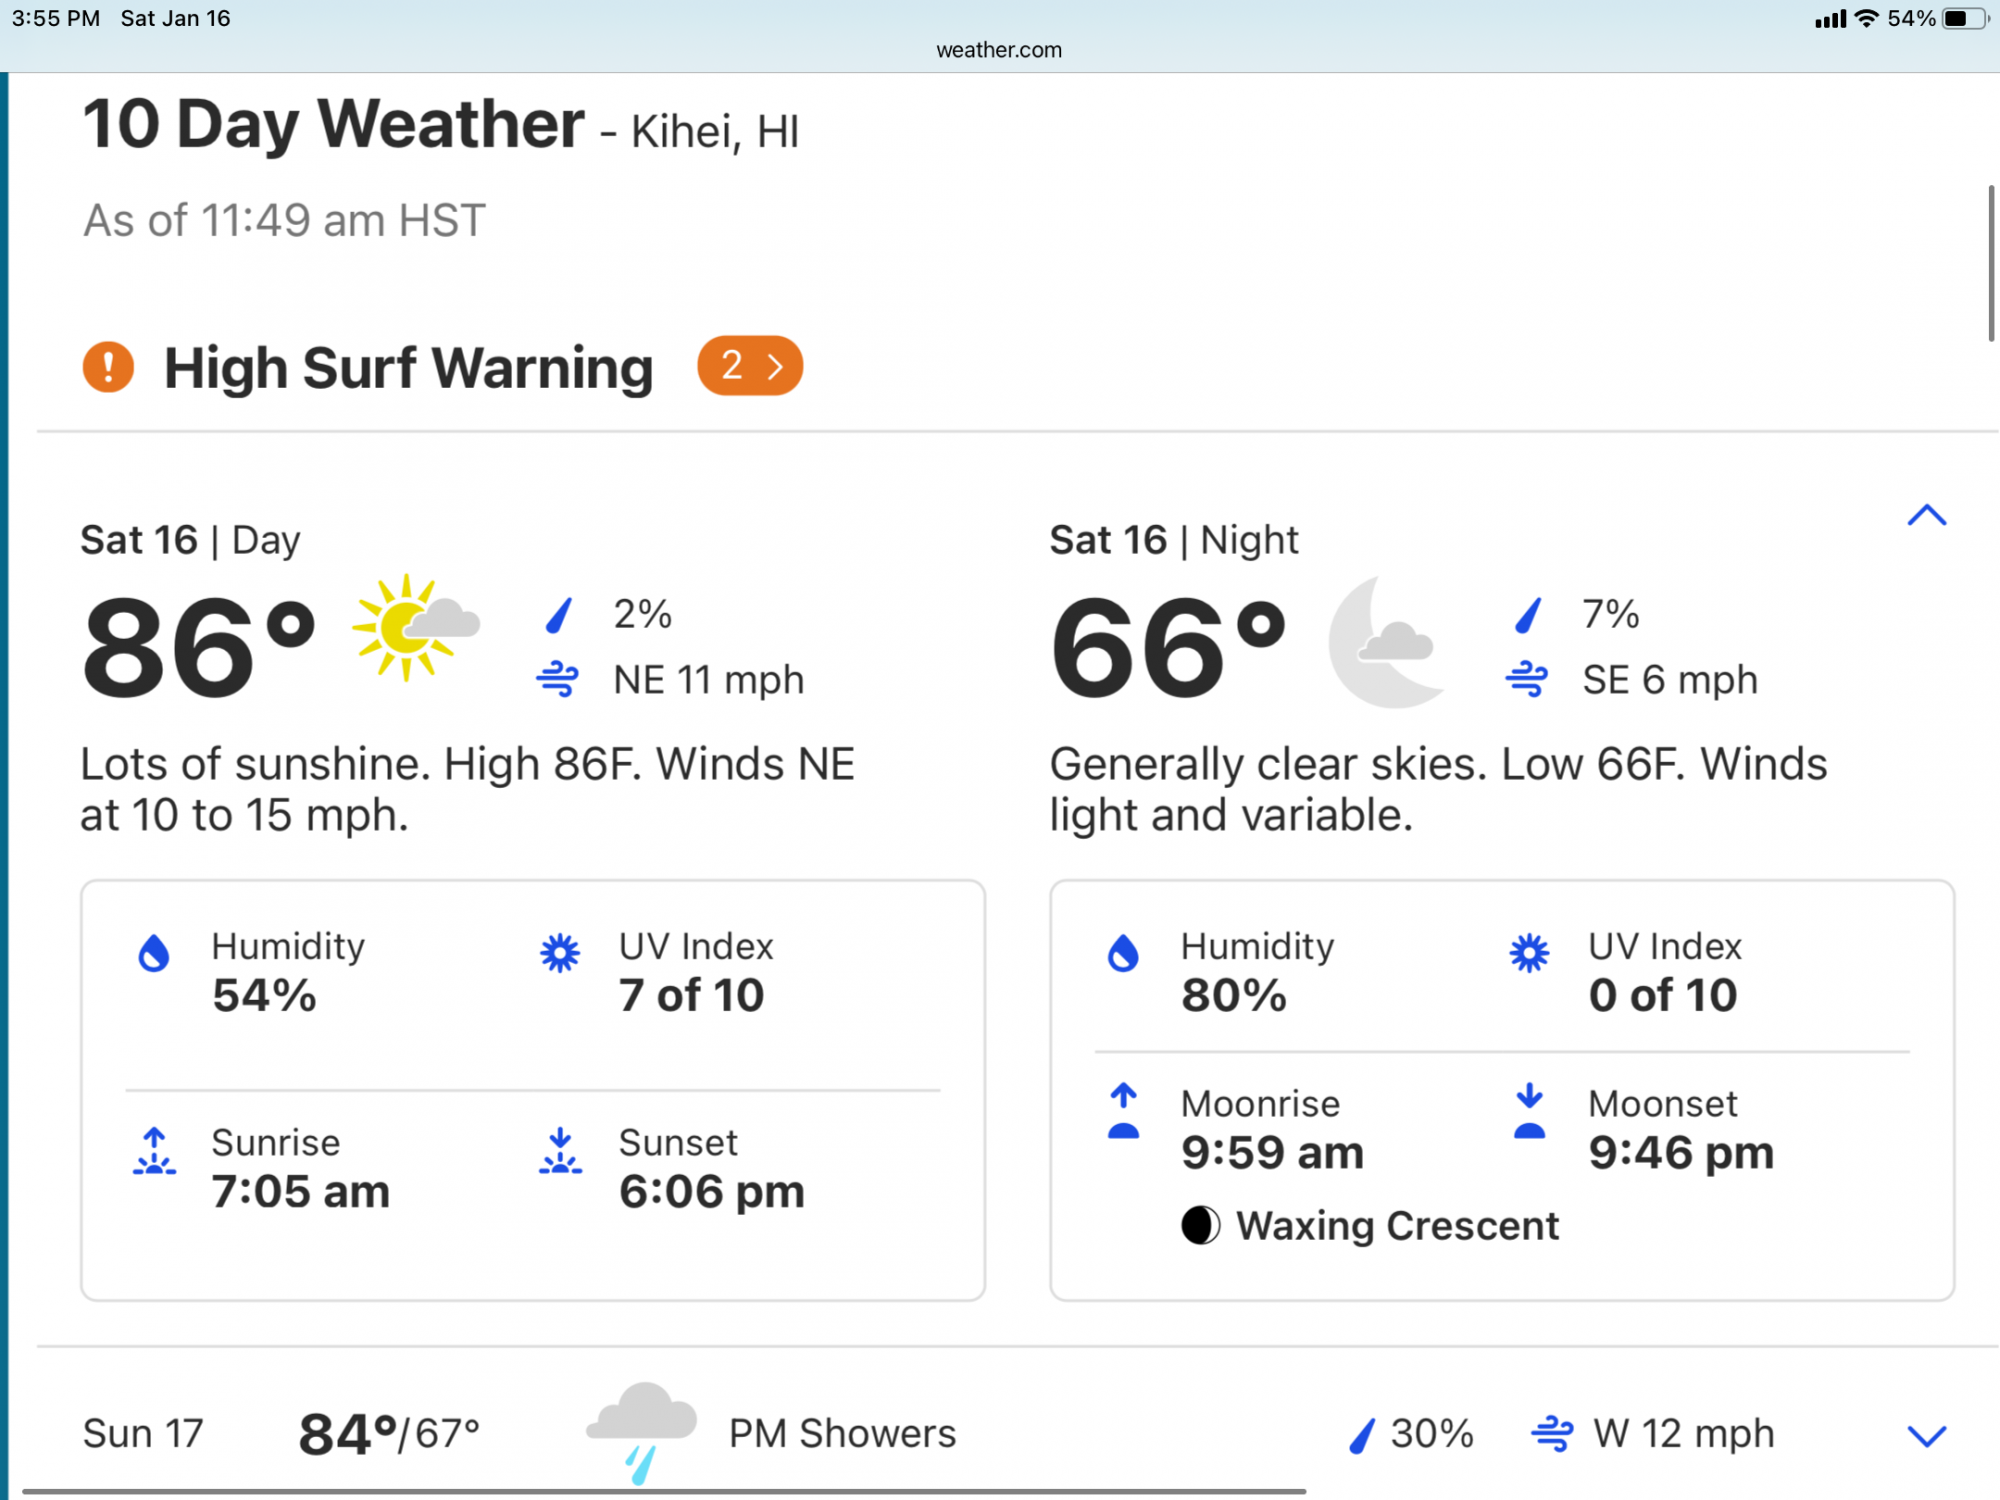This screenshot has height=1500, width=2000.
Task: Click the Moonrise arrow icon
Action: (x=1124, y=1112)
